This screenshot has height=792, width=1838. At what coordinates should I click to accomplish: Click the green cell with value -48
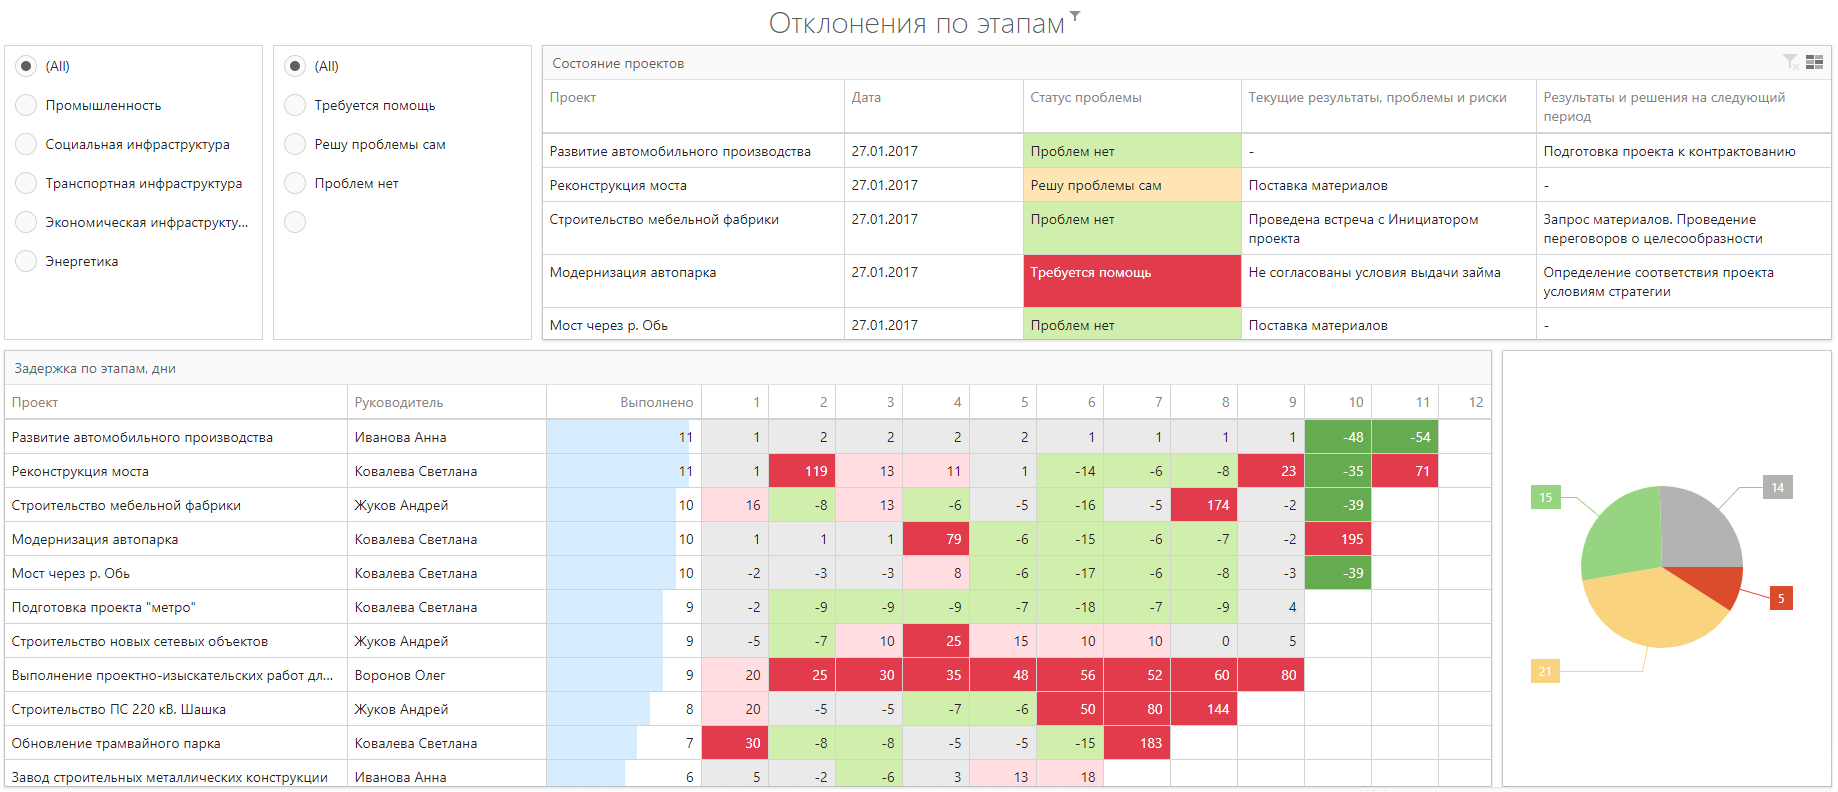(1338, 437)
